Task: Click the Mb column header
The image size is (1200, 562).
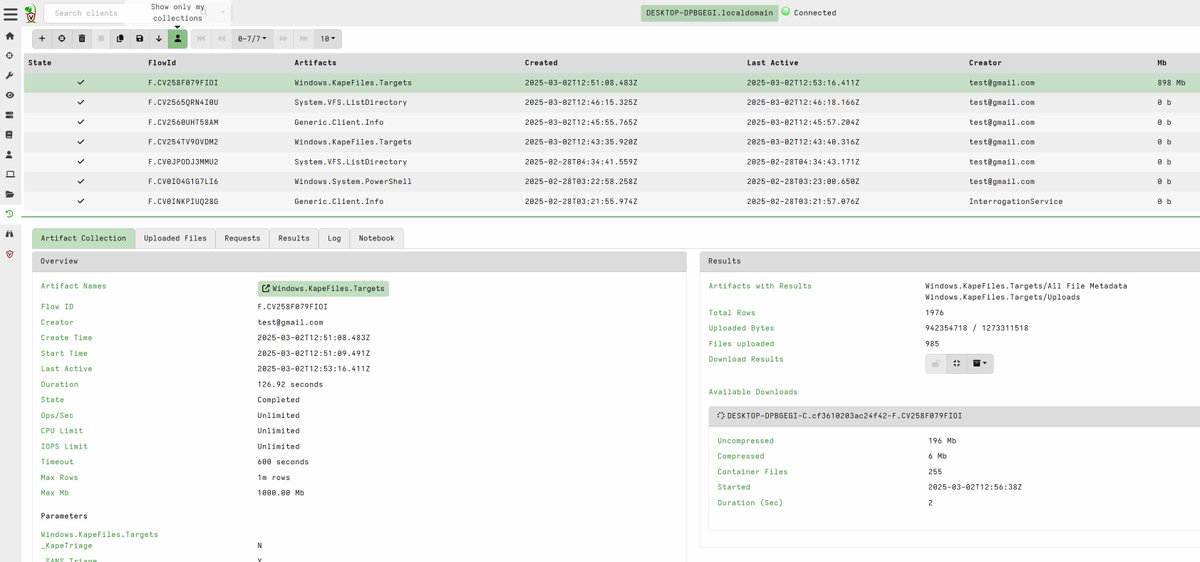Action: (1162, 63)
